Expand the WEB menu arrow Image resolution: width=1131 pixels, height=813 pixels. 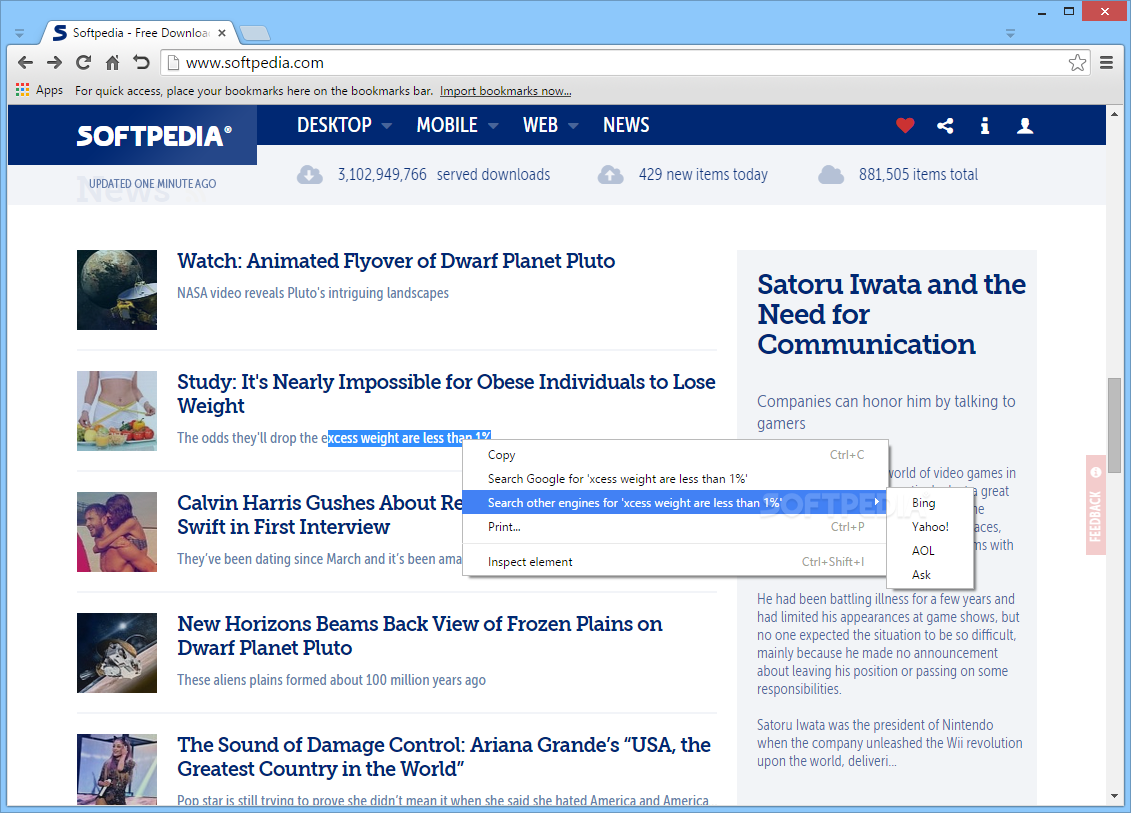click(573, 126)
